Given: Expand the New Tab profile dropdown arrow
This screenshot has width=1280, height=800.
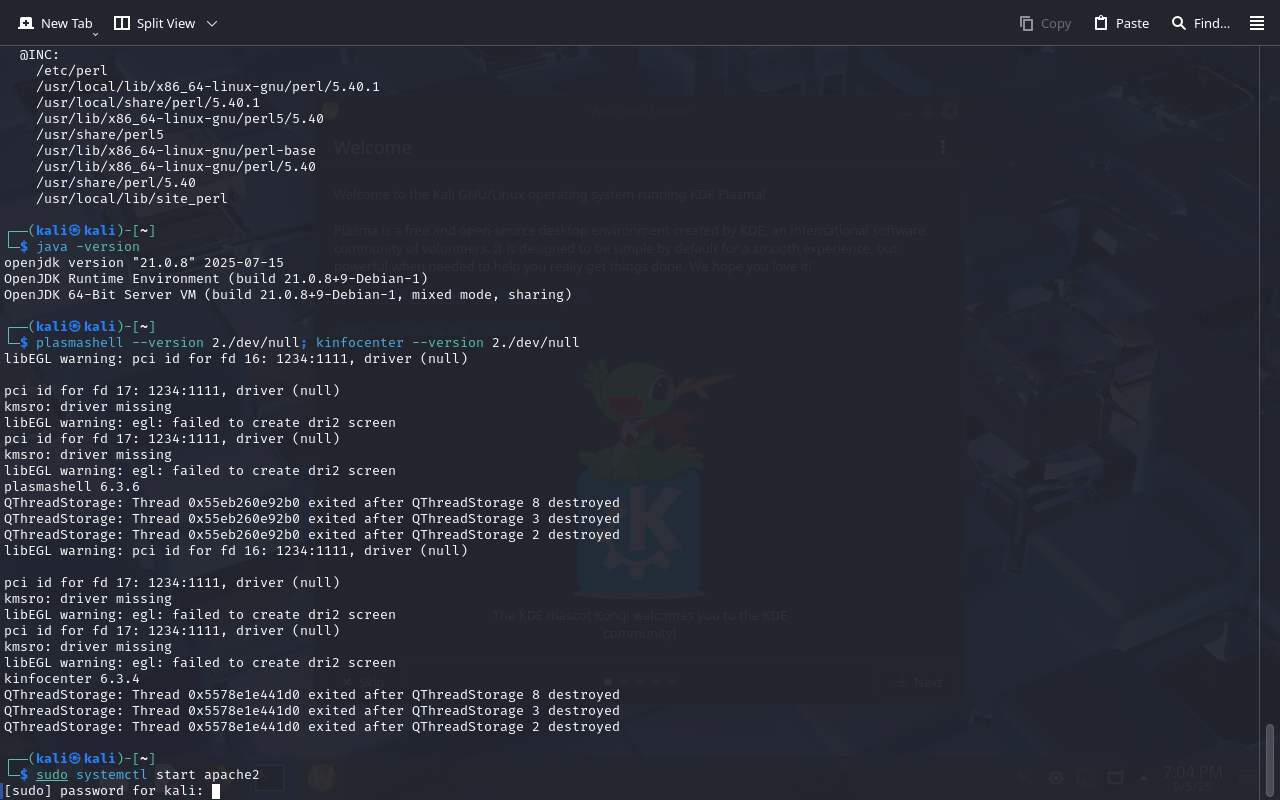Looking at the screenshot, I should [96, 34].
